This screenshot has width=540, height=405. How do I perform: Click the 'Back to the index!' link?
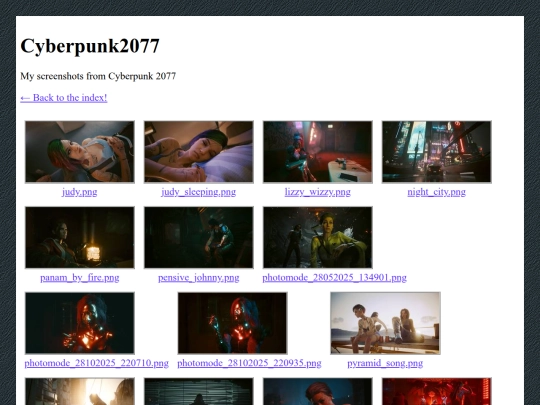[x=64, y=98]
